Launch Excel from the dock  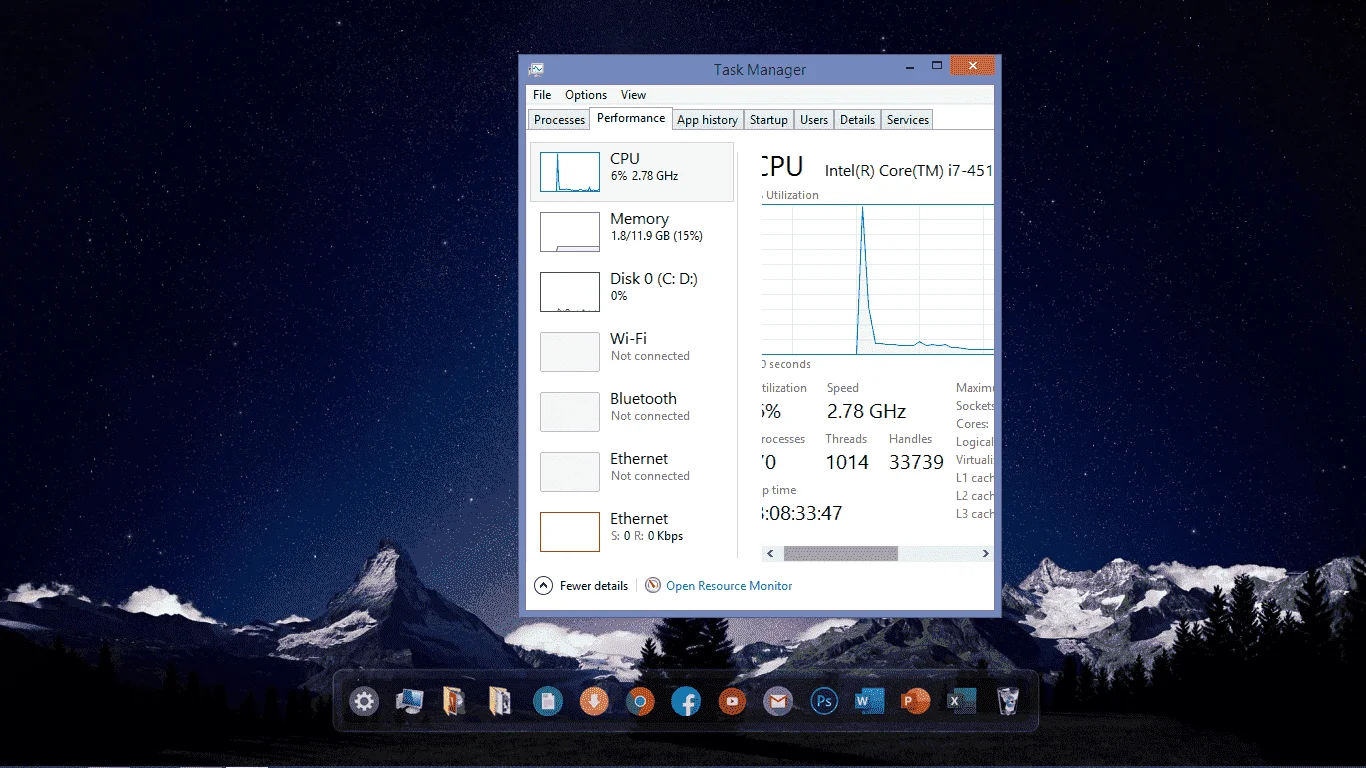(x=961, y=701)
